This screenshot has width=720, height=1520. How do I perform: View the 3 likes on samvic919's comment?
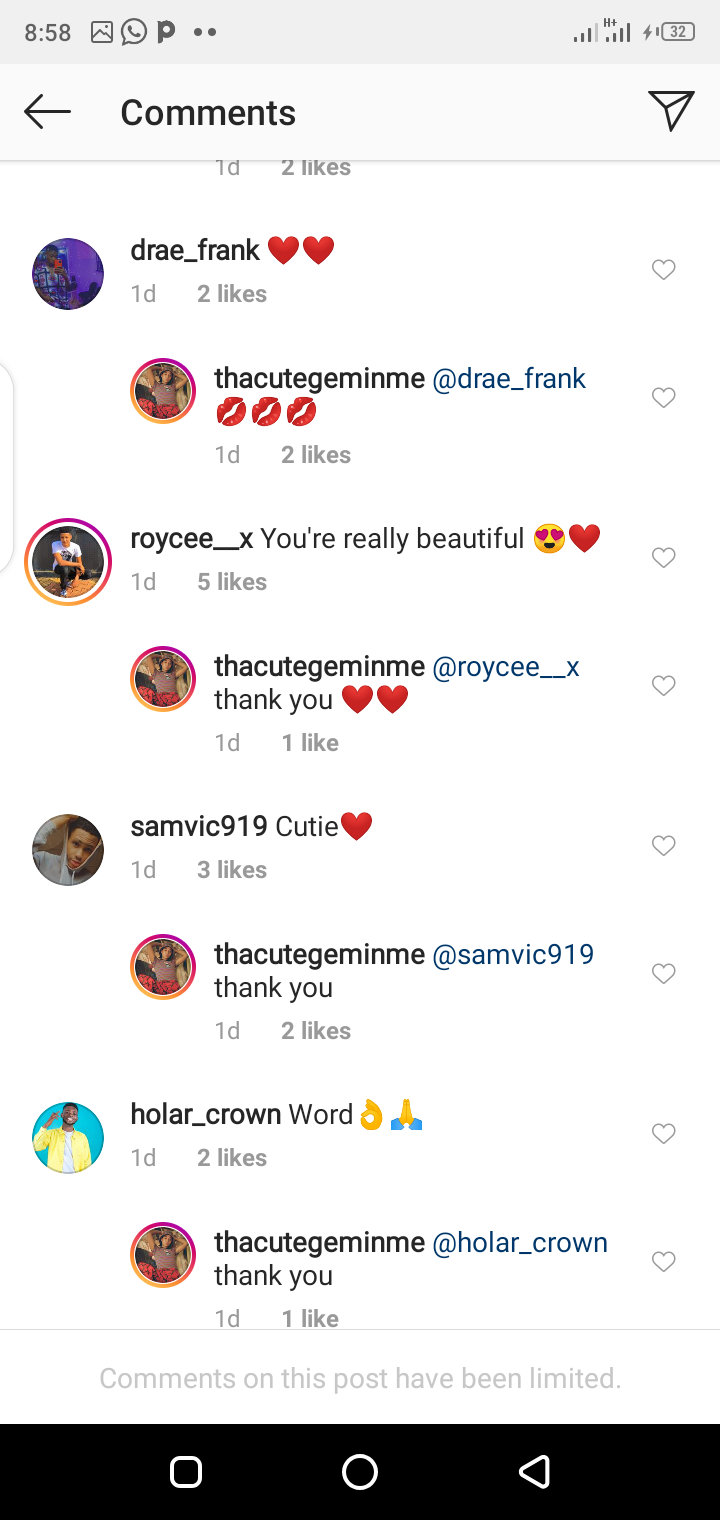[232, 870]
